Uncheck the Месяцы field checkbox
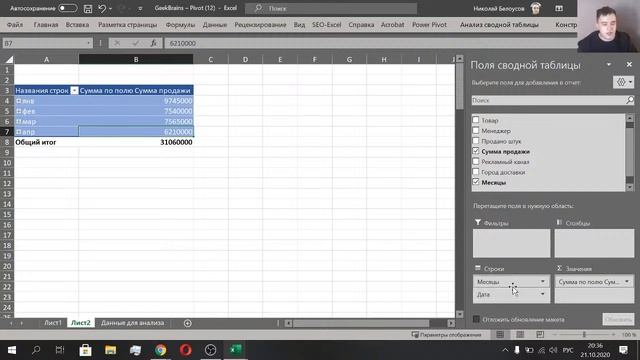640x360 pixels. [476, 182]
